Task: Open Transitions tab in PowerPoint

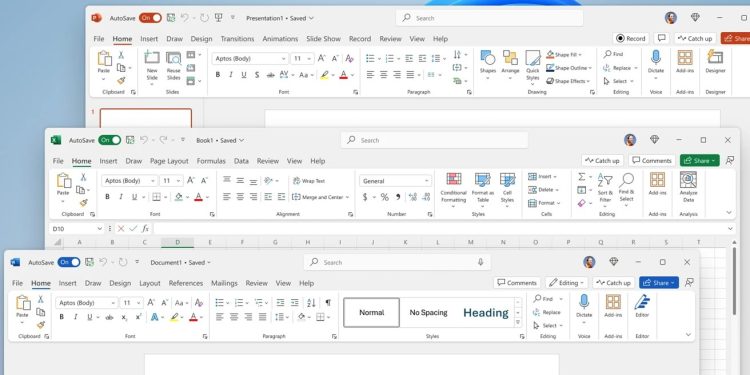Action: [237, 39]
